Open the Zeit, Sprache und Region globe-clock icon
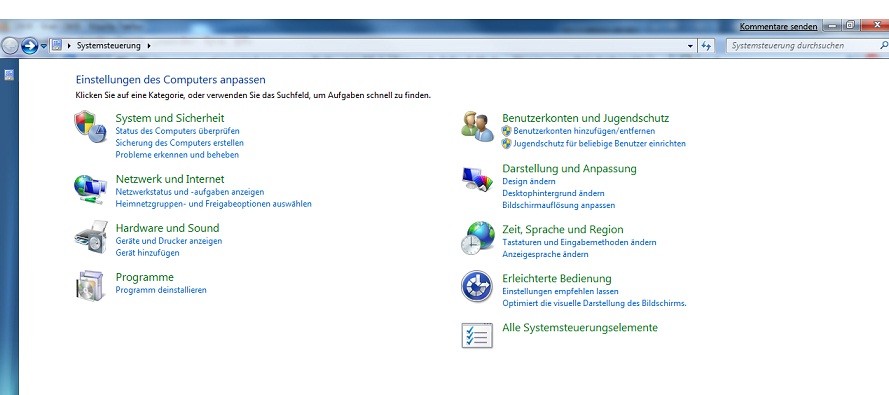 point(477,238)
